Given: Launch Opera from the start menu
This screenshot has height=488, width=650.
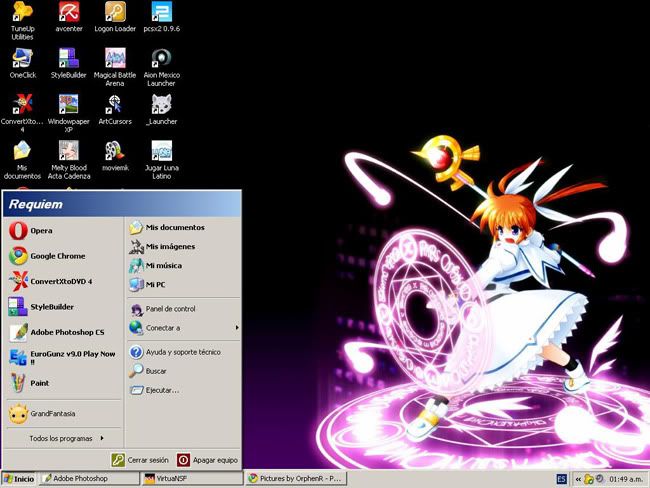Looking at the screenshot, I should (63, 231).
